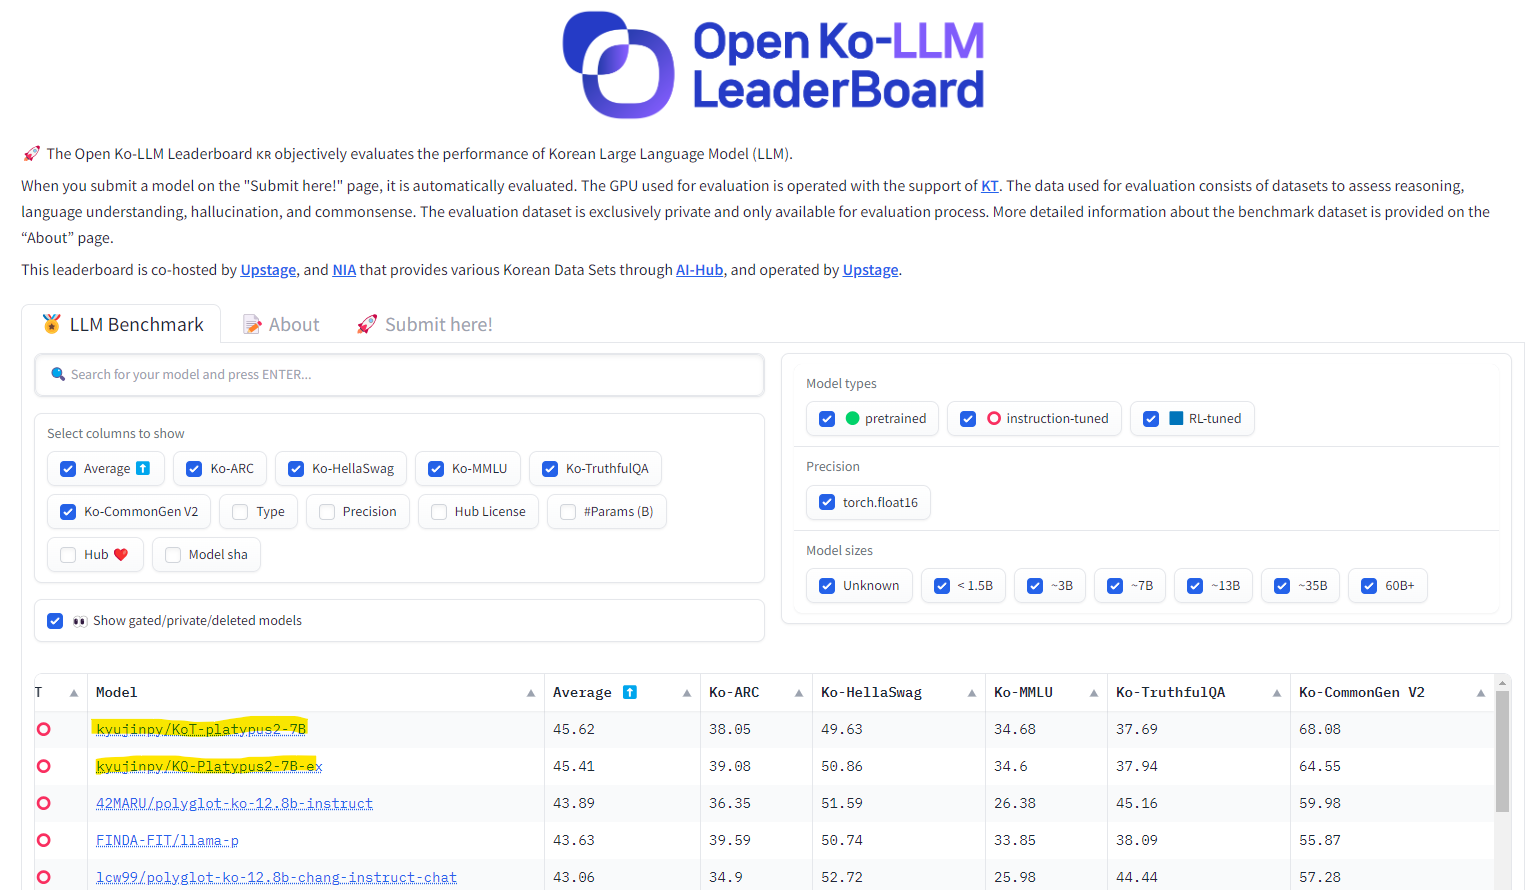Click the red instruction-tuned ring icon
The height and width of the screenshot is (890, 1538).
point(994,419)
